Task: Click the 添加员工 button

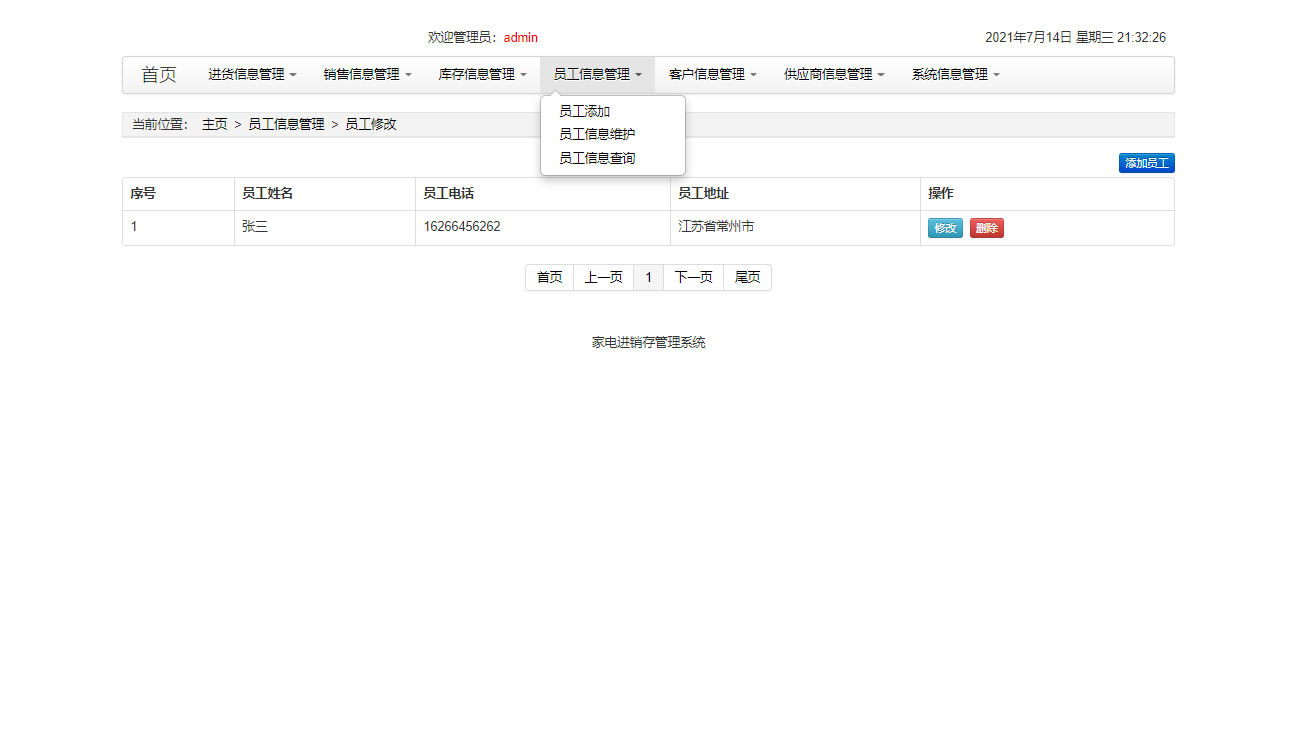Action: 1146,162
